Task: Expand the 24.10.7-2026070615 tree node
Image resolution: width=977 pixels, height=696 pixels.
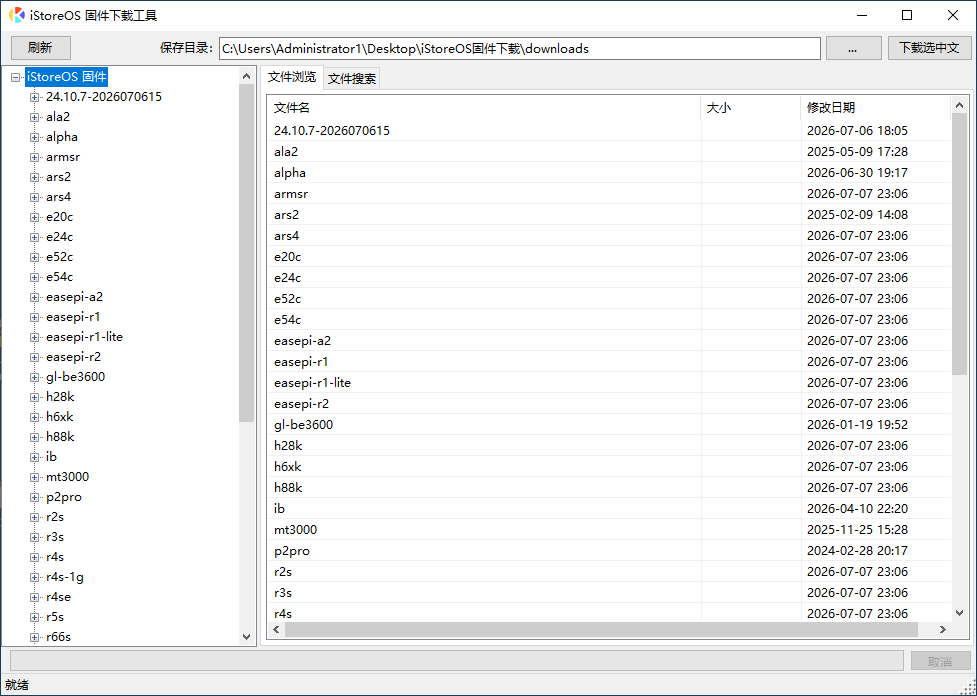Action: (35, 97)
